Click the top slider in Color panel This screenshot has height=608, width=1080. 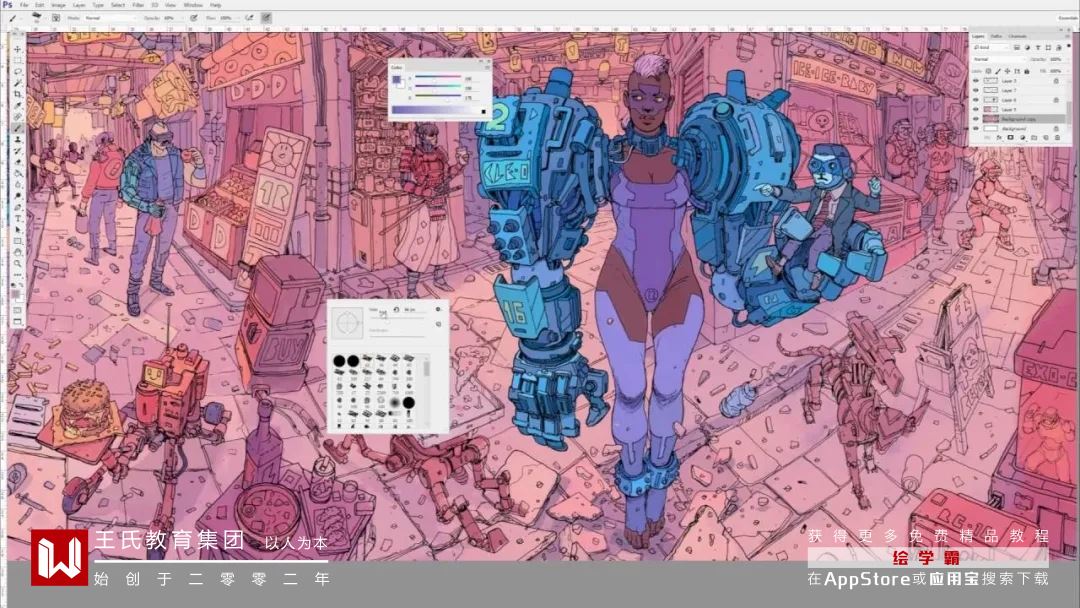[438, 77]
